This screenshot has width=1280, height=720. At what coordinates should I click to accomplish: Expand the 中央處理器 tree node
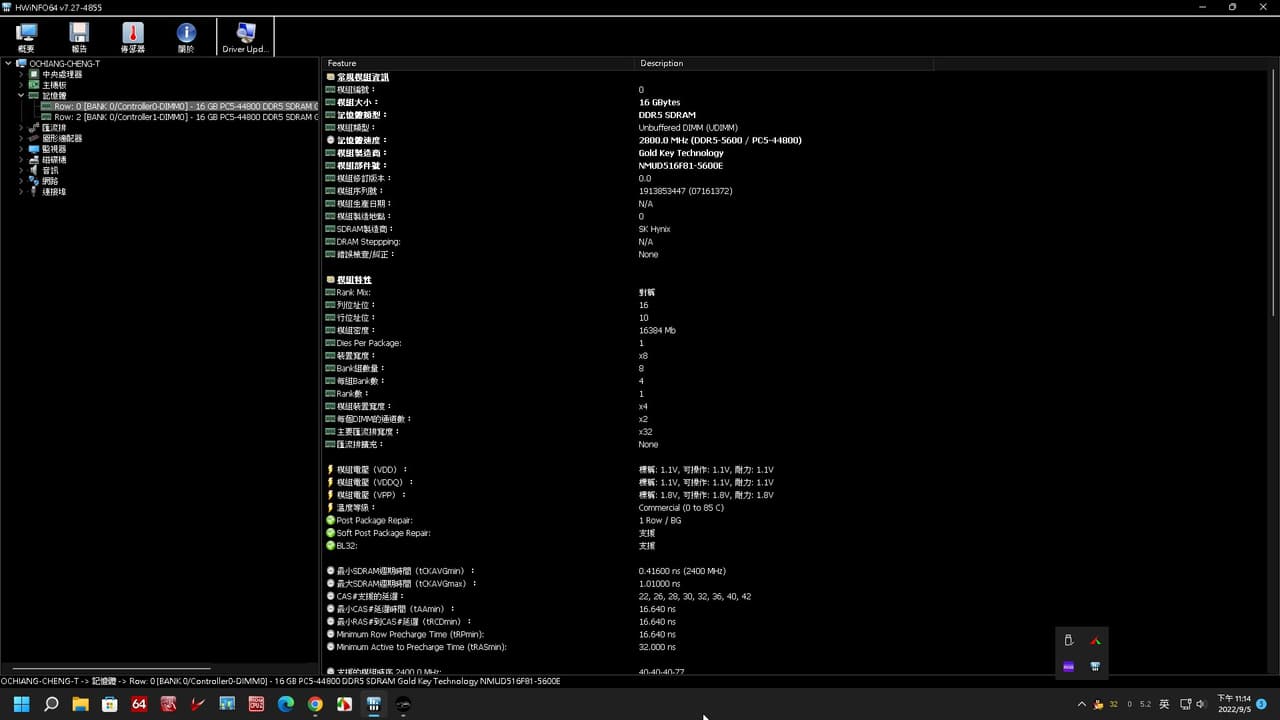21,74
